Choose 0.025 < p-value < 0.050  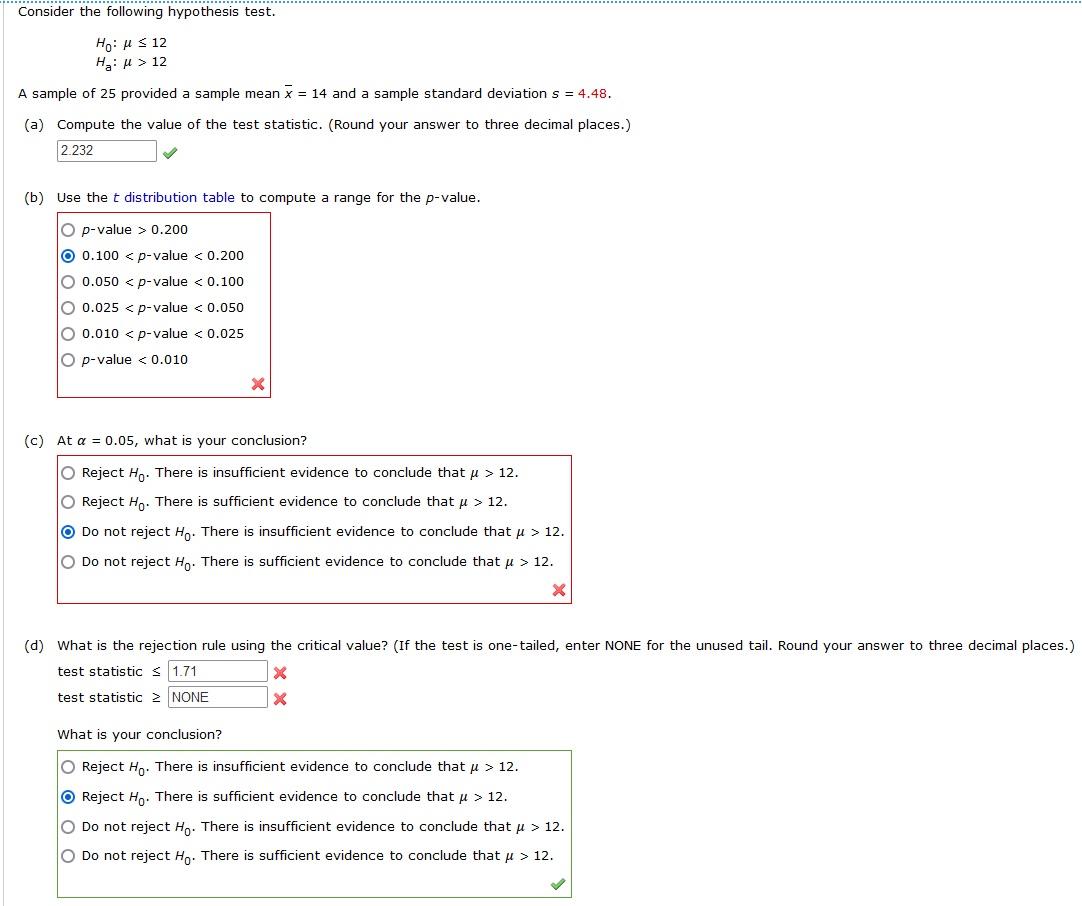(66, 307)
